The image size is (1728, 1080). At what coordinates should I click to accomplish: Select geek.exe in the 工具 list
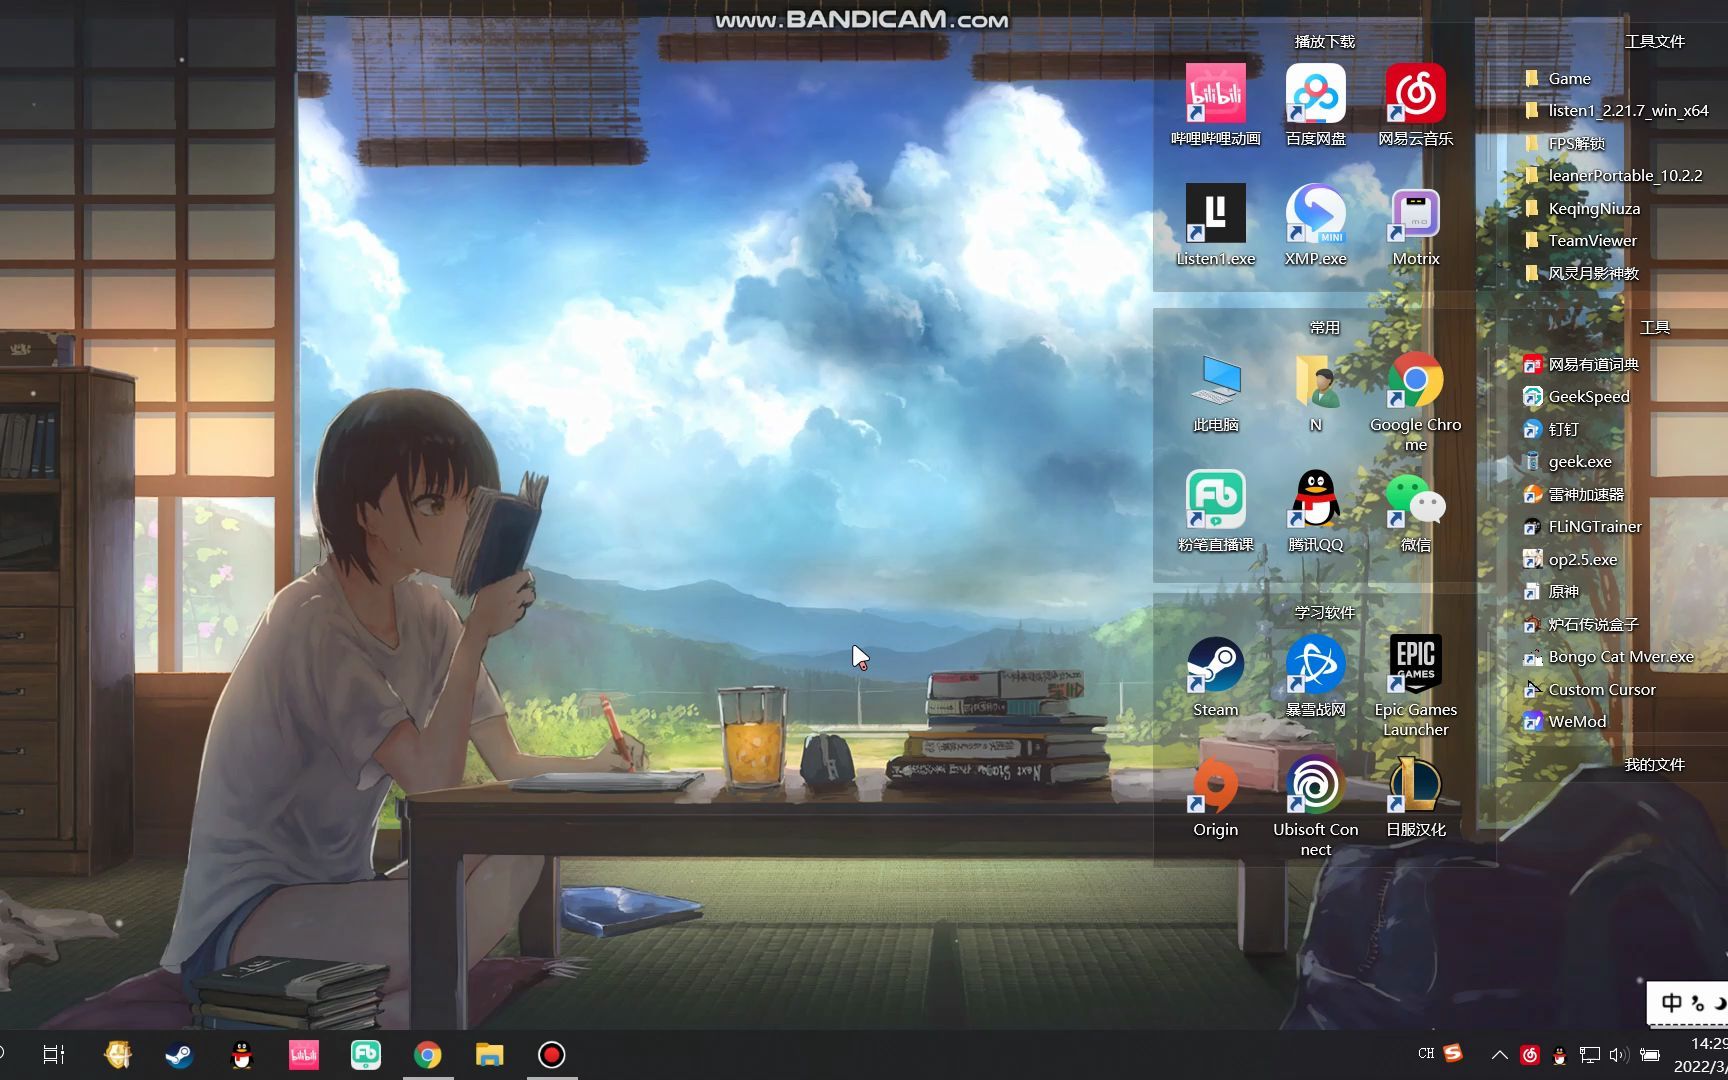point(1567,461)
